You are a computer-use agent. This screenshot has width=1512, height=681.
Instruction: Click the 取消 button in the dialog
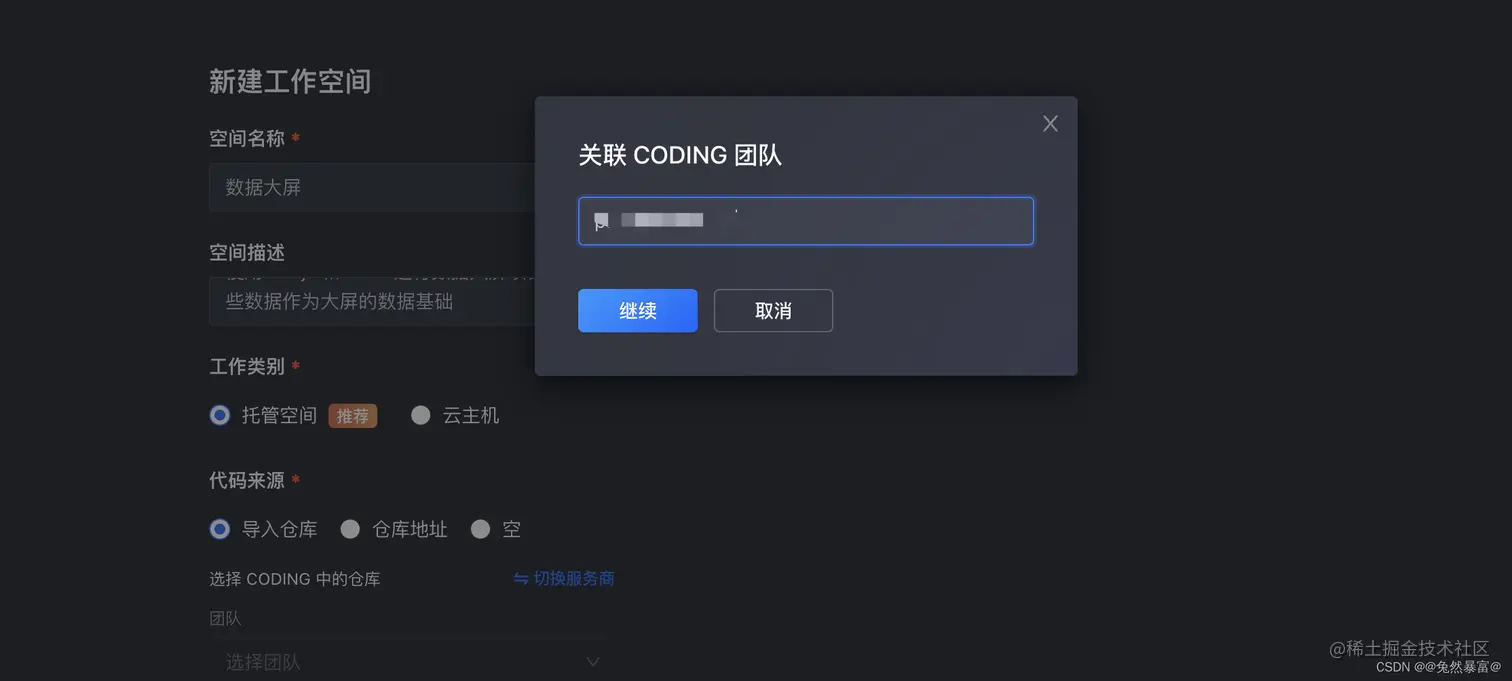tap(772, 310)
